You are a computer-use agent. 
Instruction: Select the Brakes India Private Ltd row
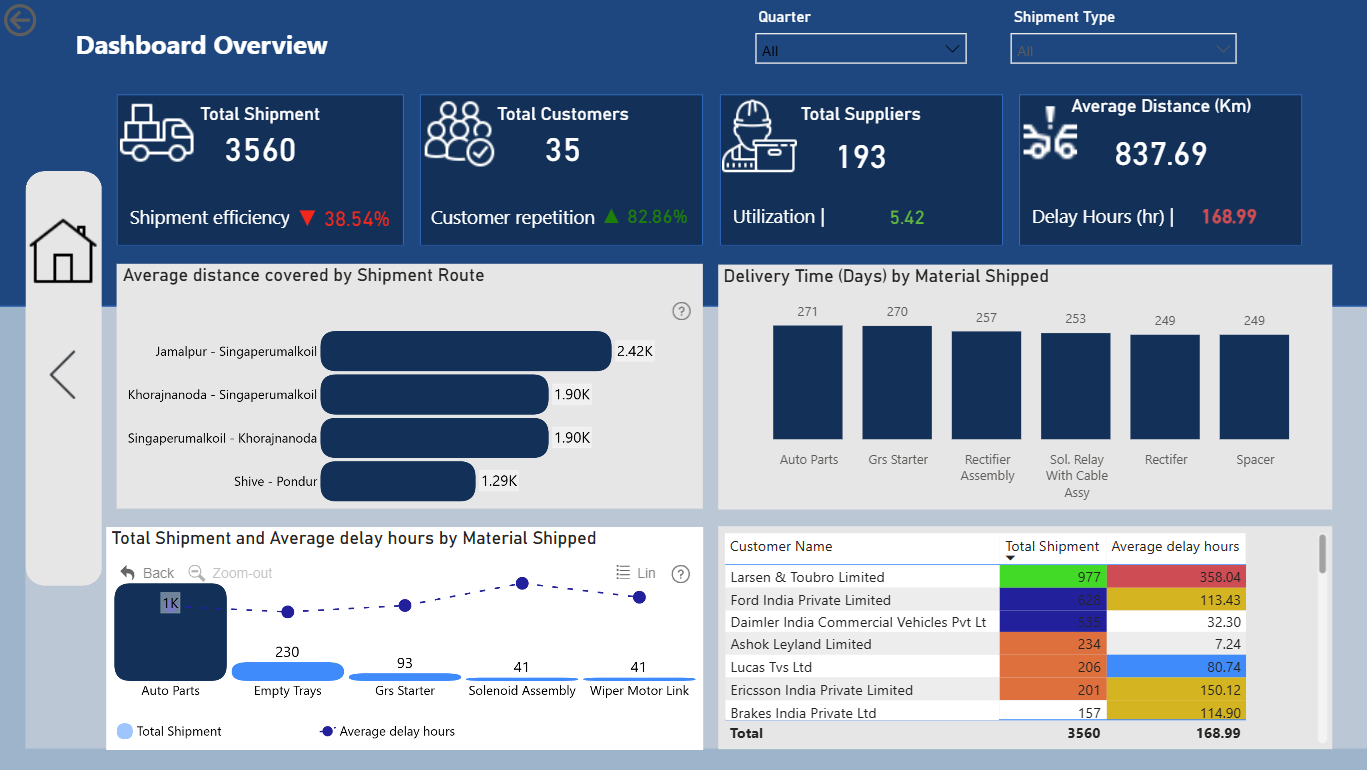pos(985,712)
